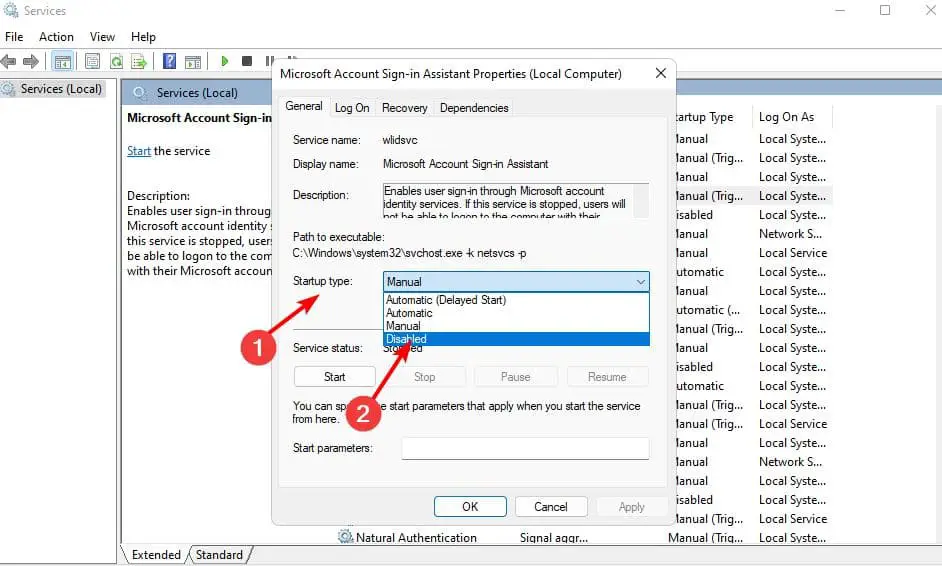Choose Disabled startup option
942x566 pixels.
pyautogui.click(x=516, y=339)
